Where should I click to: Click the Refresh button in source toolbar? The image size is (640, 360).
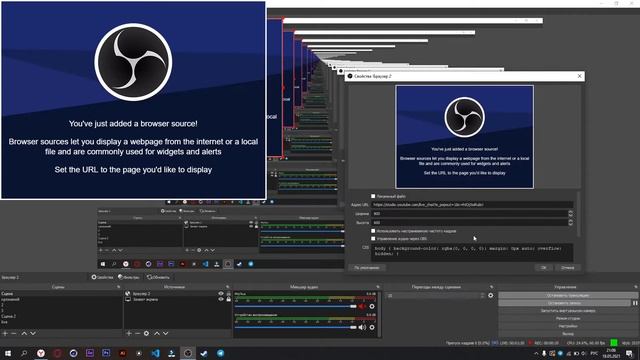(x=158, y=277)
